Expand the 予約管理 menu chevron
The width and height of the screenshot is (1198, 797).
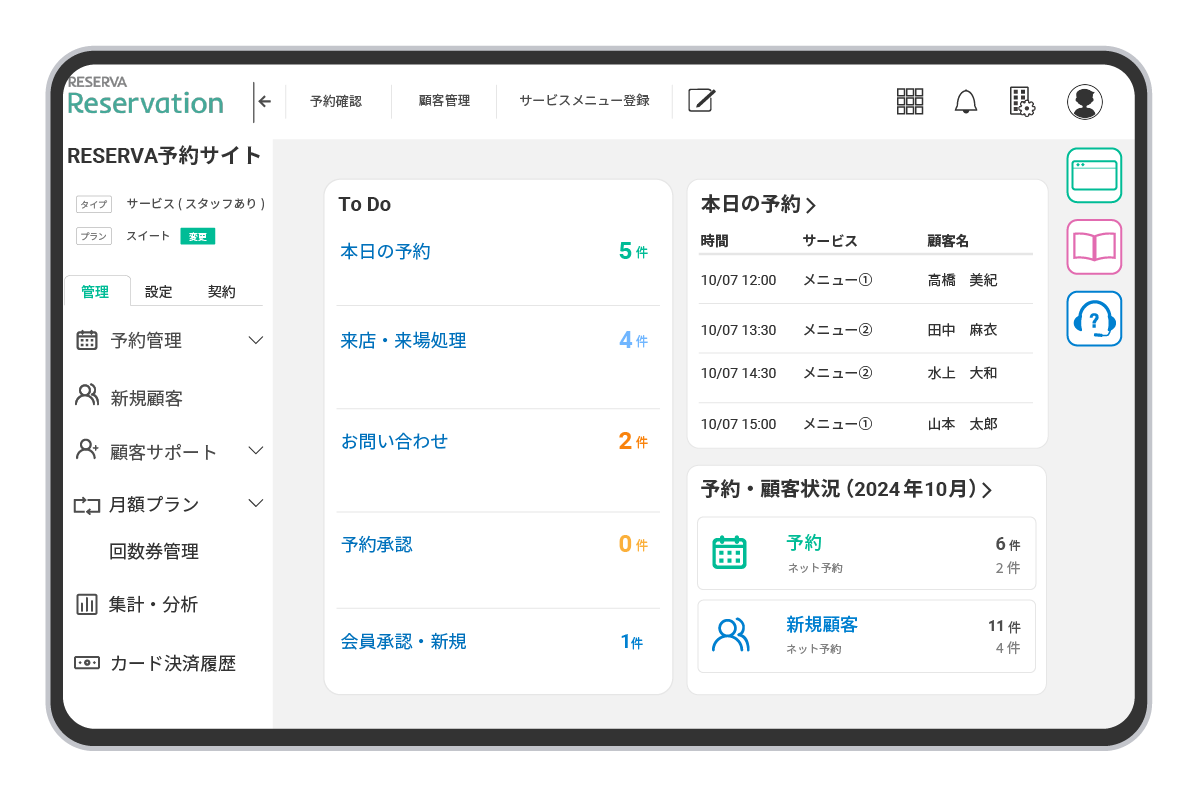click(x=255, y=340)
